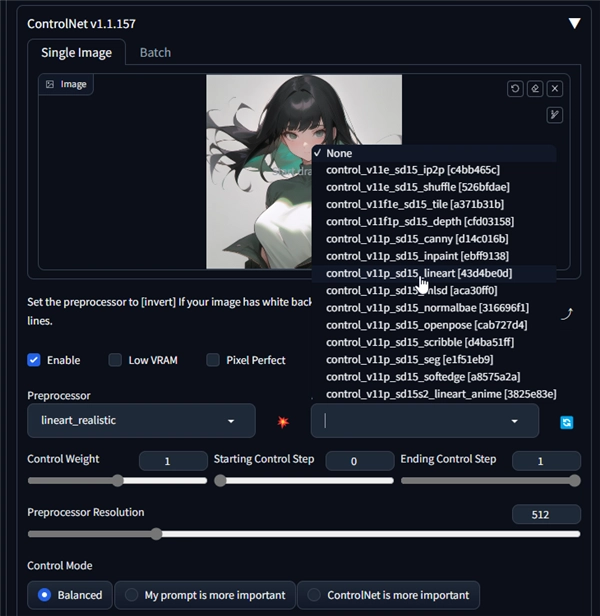Open the brush settings icon on canvas

(555, 115)
